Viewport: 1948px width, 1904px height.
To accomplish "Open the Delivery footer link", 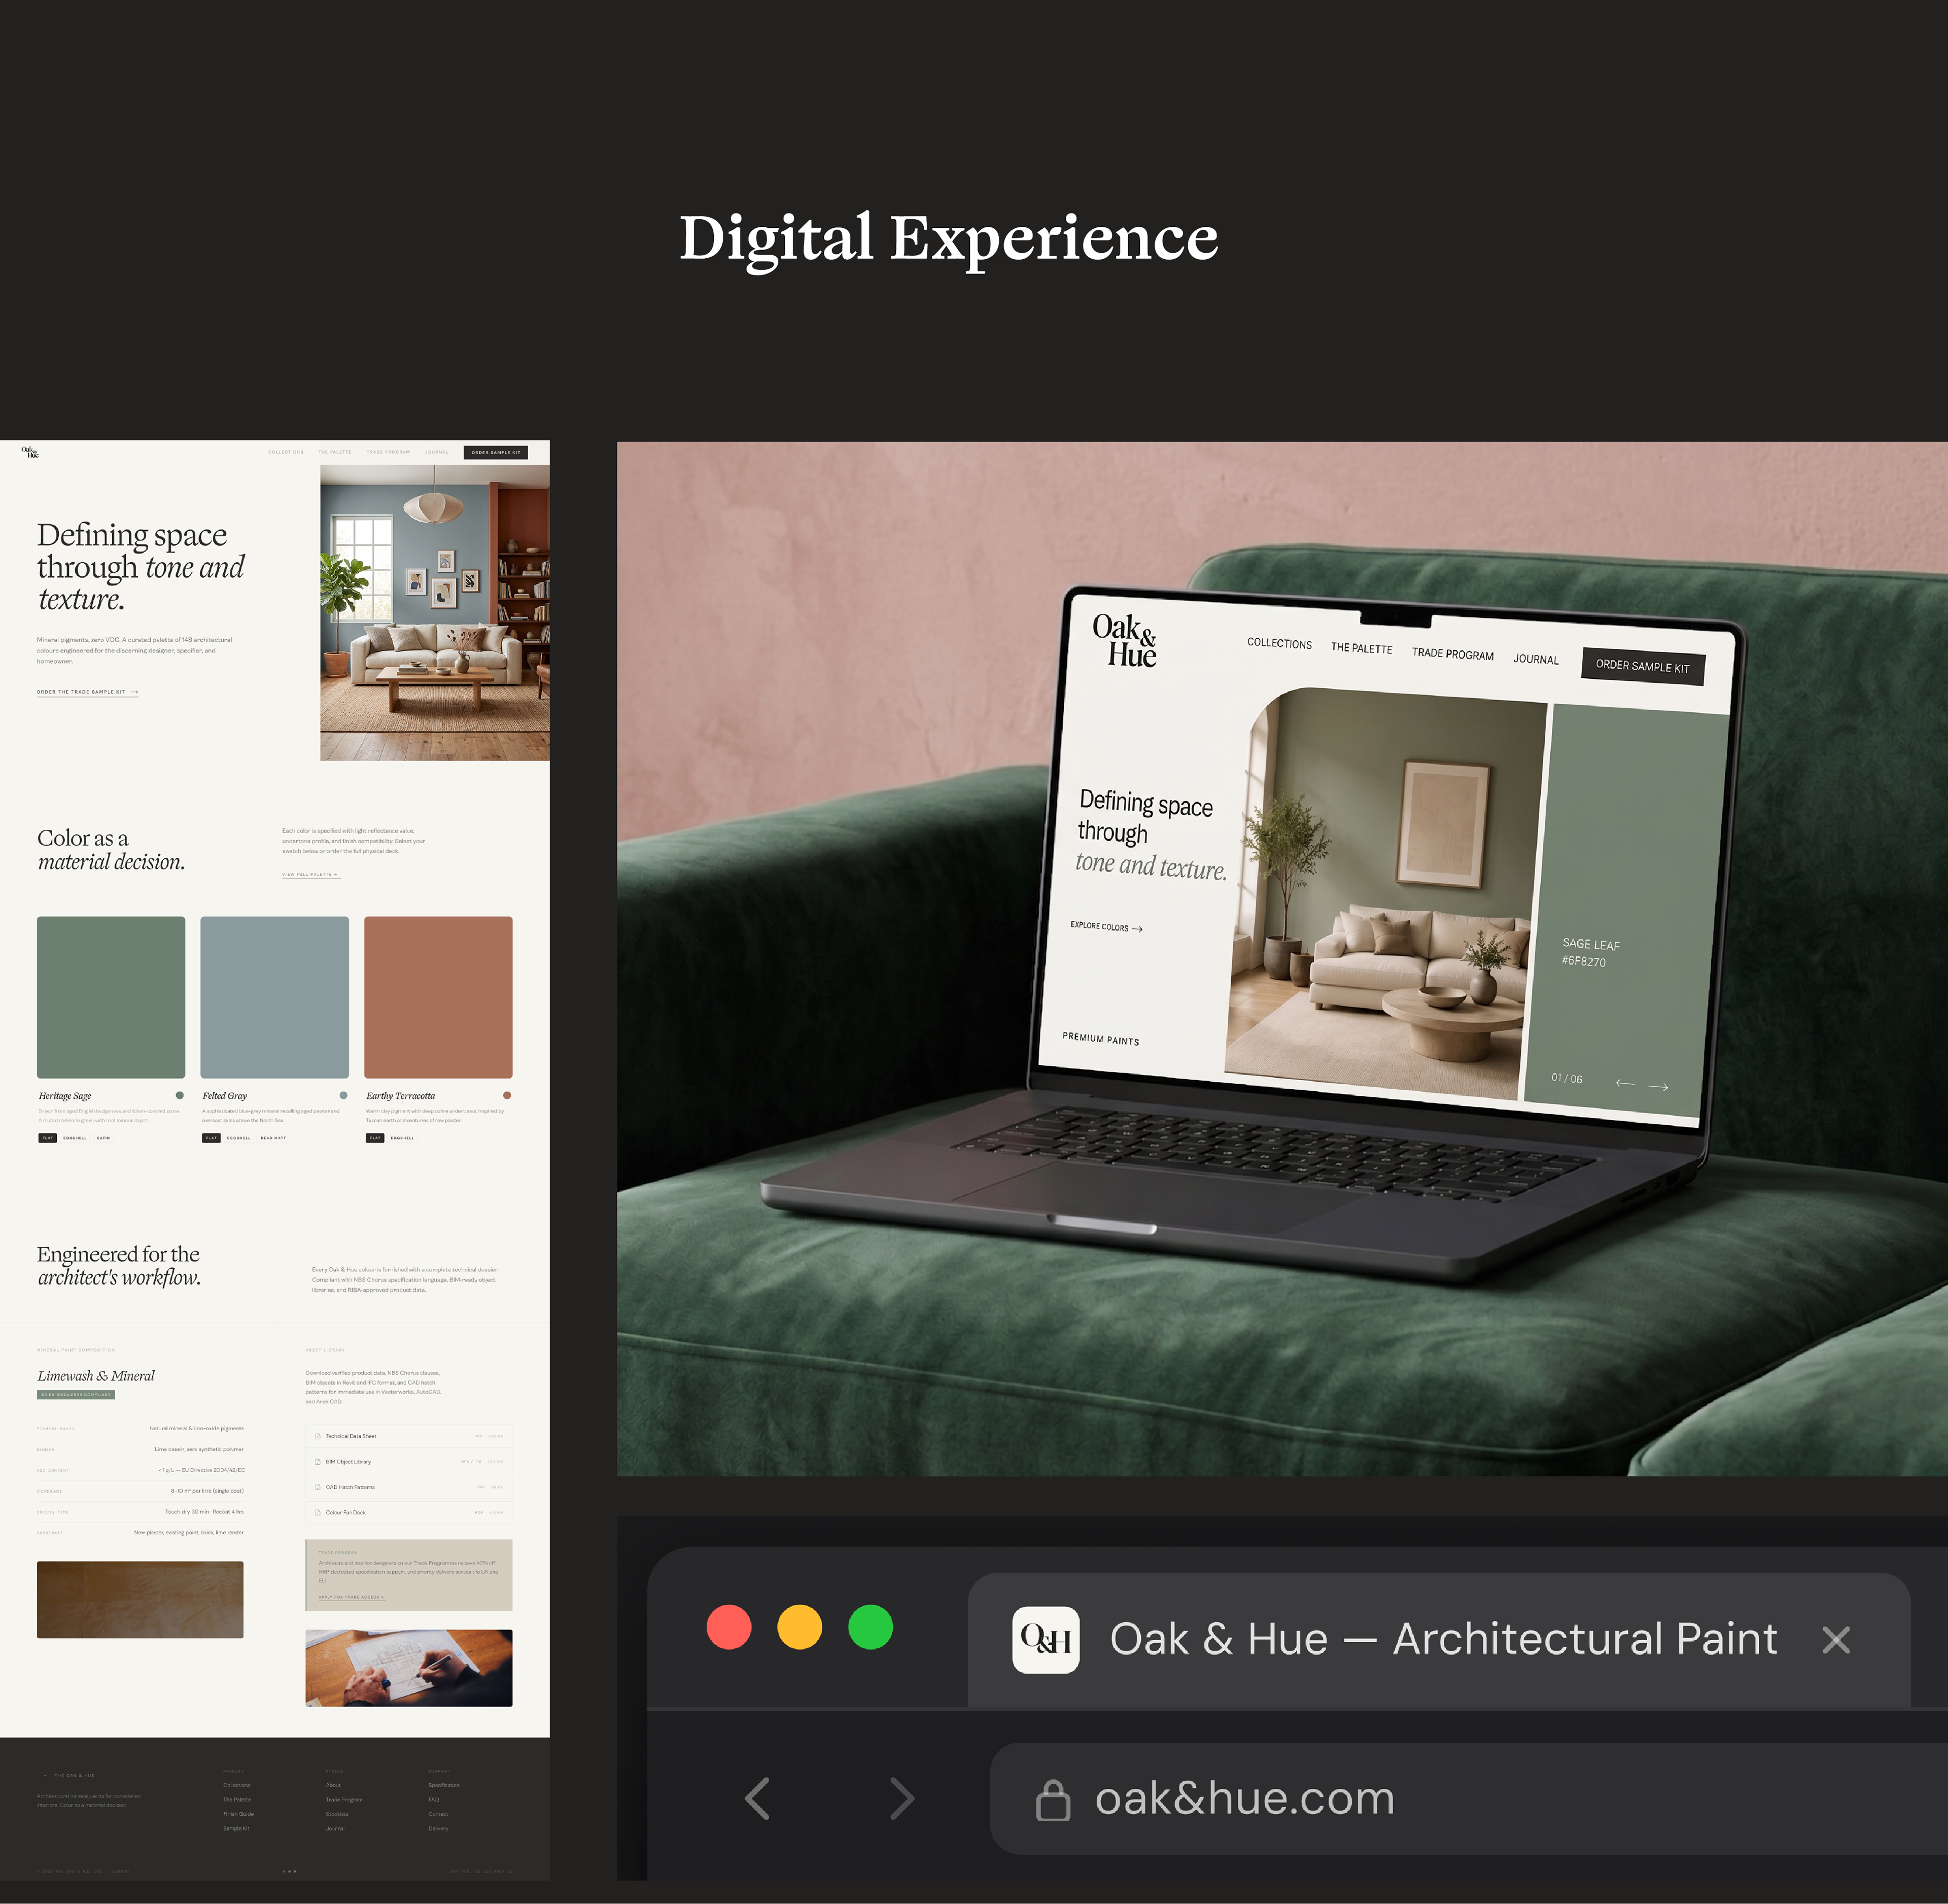I will [x=438, y=1828].
